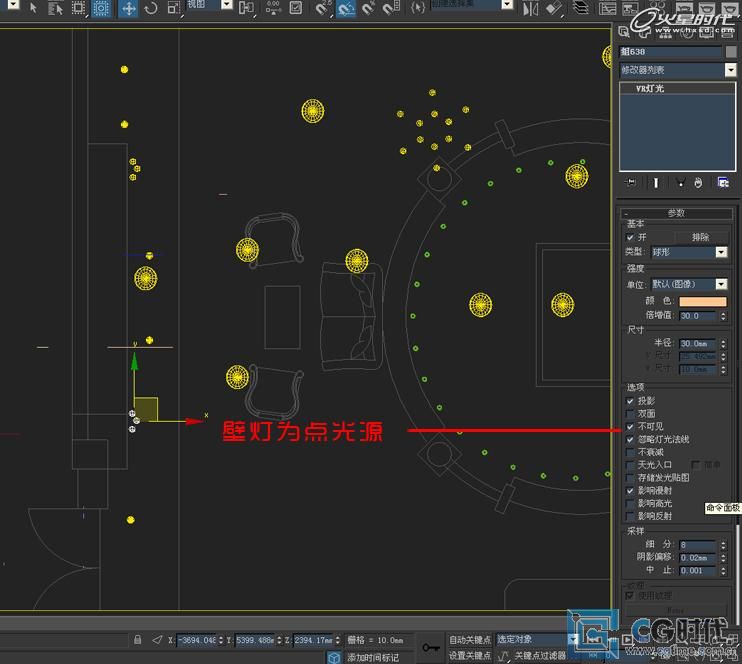The image size is (742, 664).
Task: Click the 倍增值 30.0 input field
Action: click(699, 316)
